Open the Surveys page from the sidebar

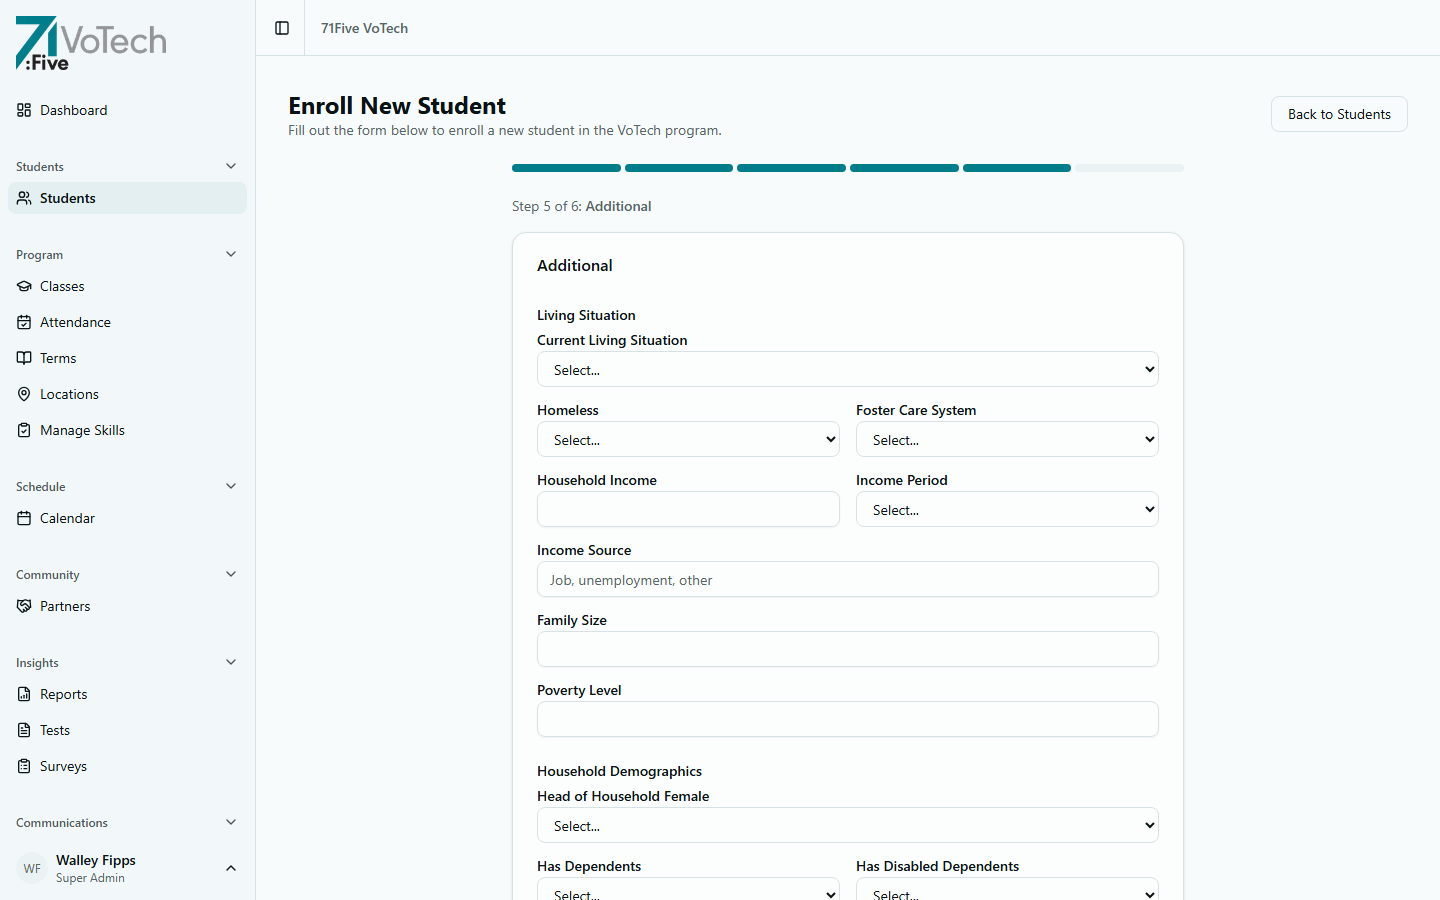coord(64,766)
